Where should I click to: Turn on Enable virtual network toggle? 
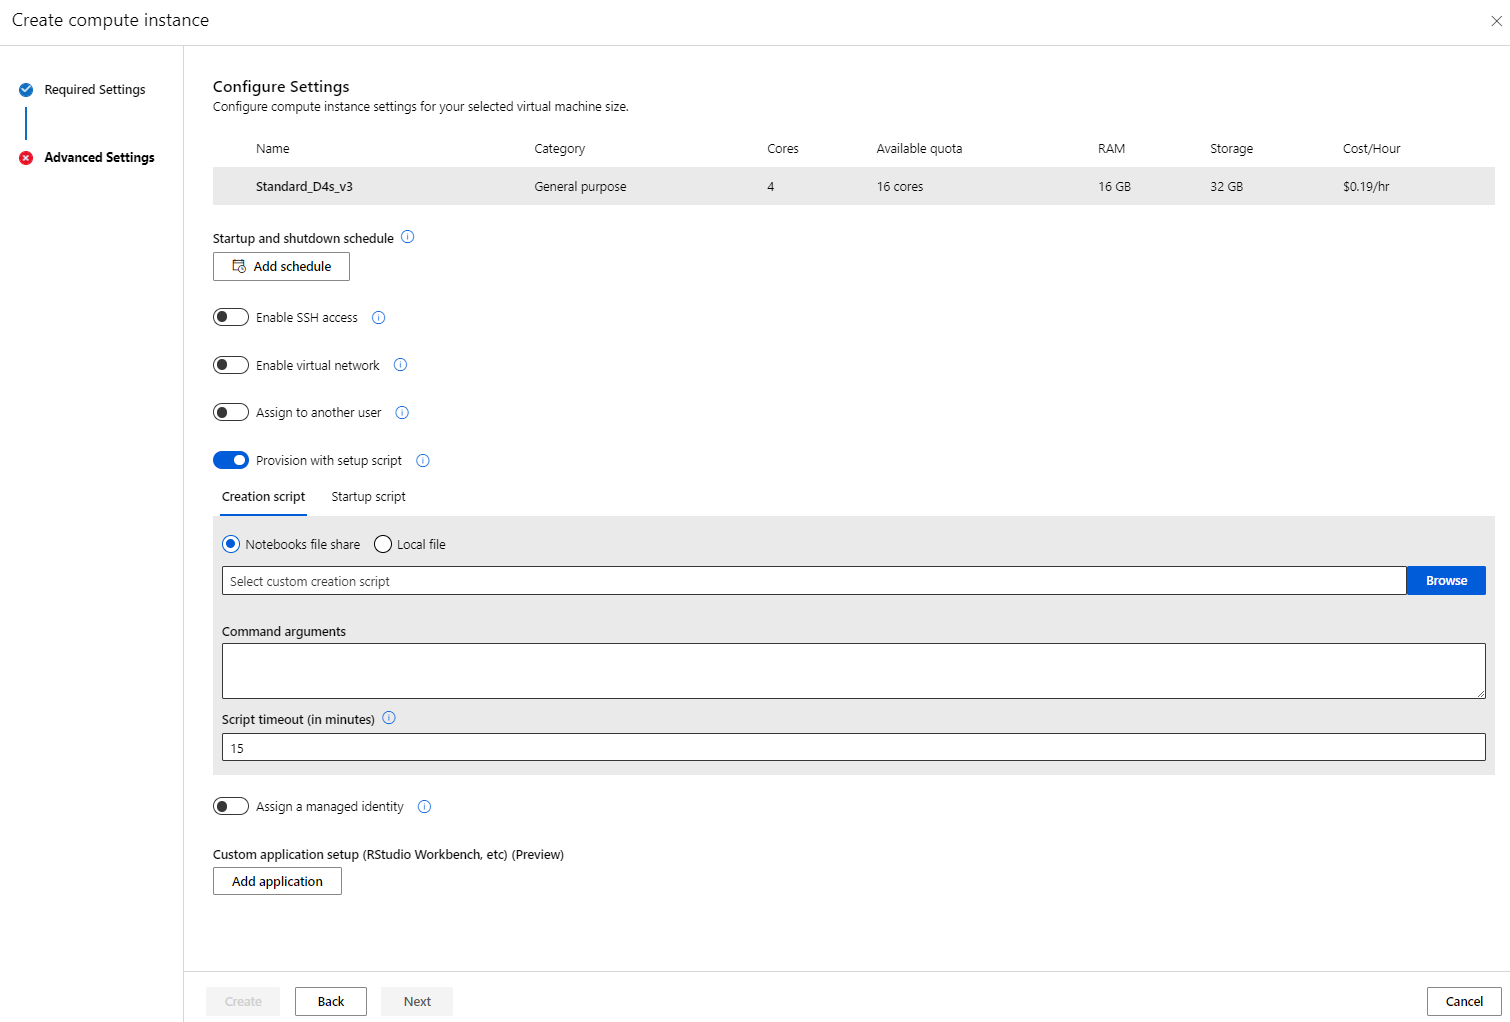click(231, 365)
